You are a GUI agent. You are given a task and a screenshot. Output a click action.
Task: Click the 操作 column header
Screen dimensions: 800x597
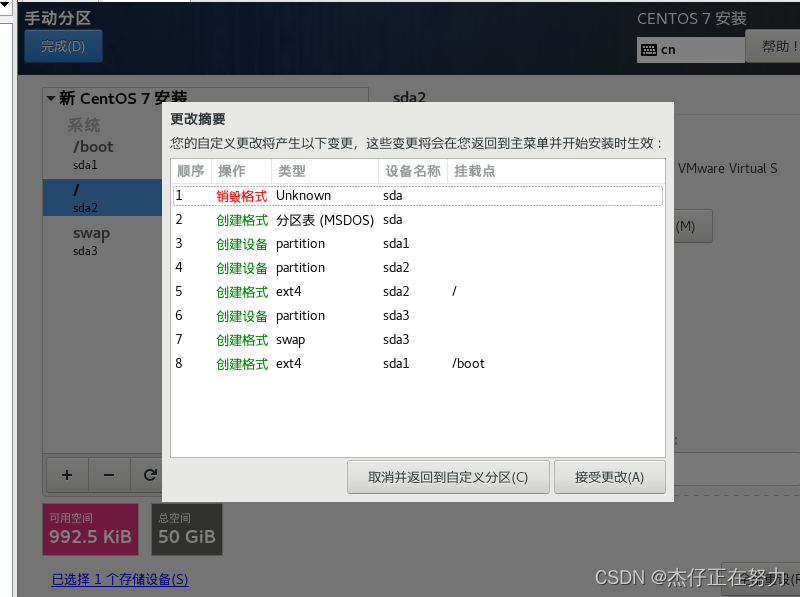click(x=241, y=171)
